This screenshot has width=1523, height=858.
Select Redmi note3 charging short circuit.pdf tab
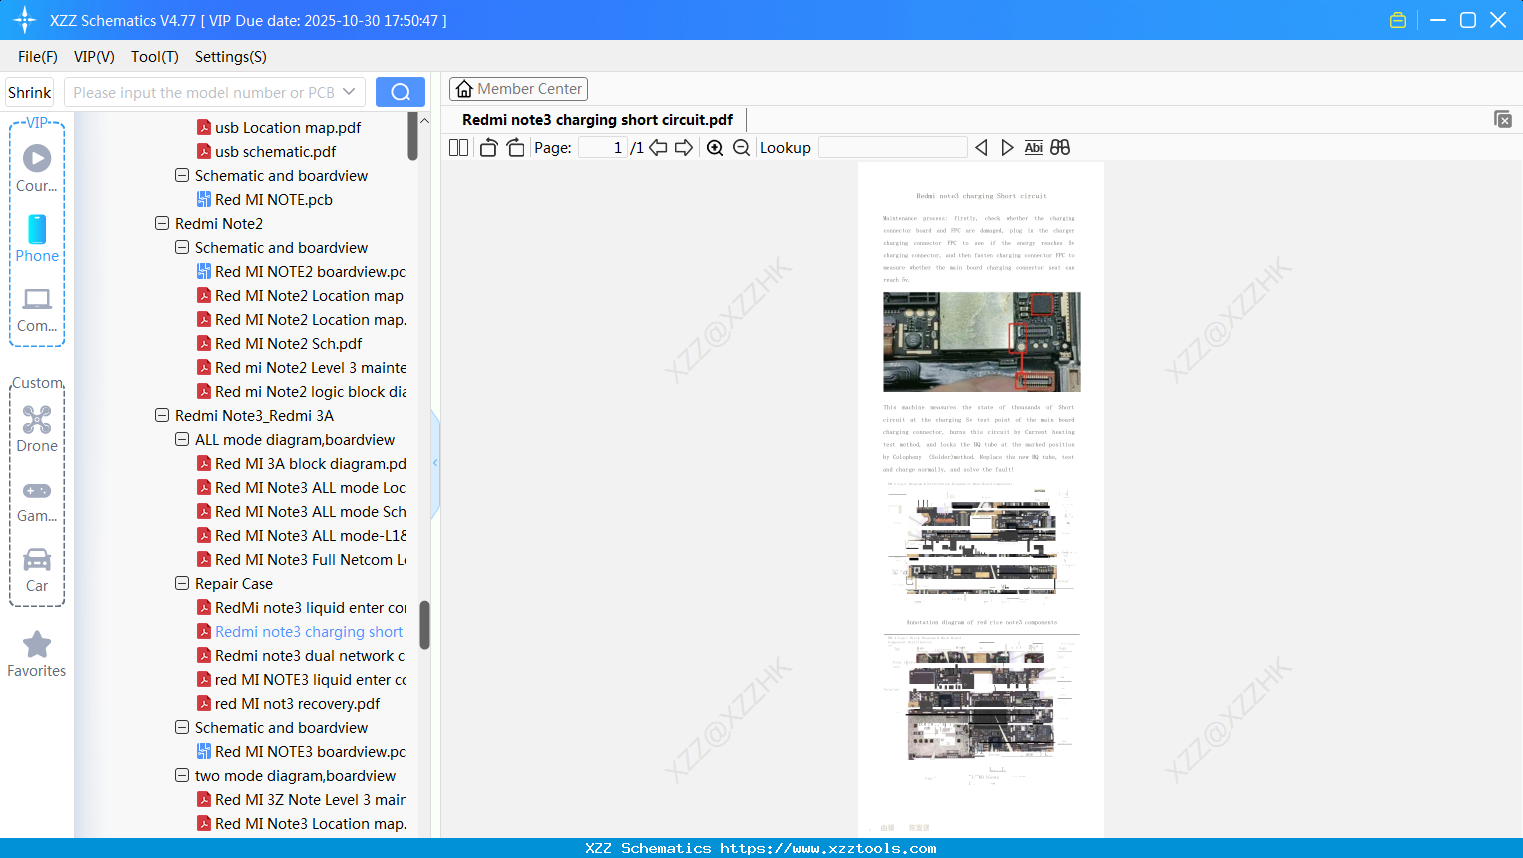(597, 120)
